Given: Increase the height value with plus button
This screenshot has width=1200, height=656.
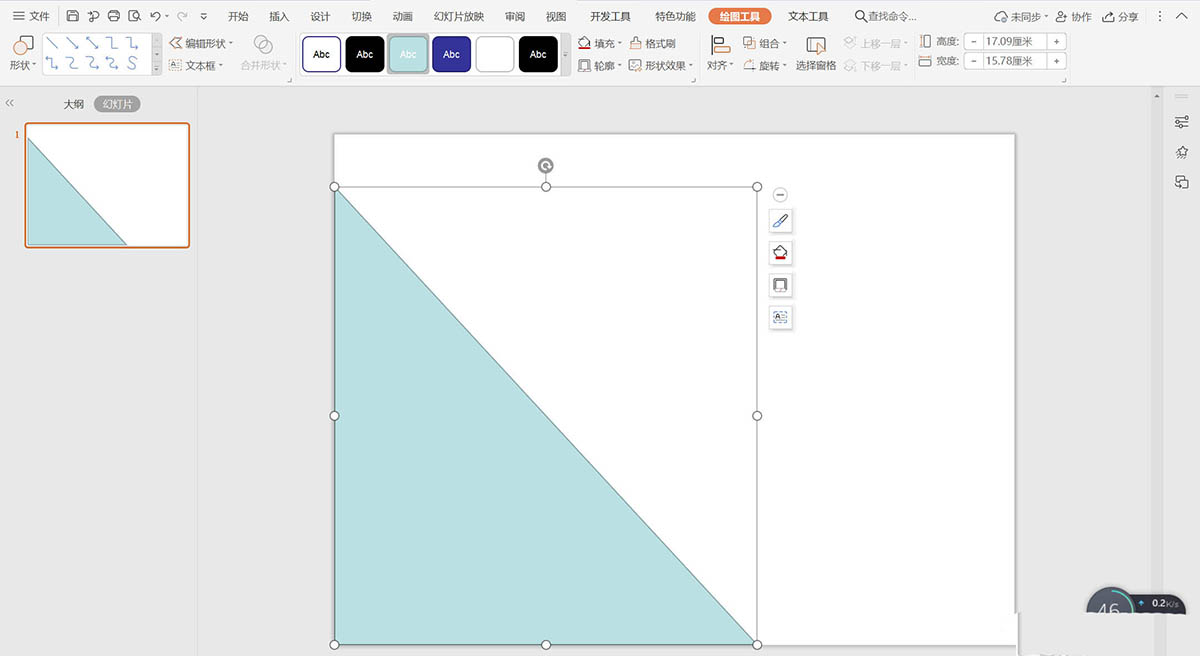Looking at the screenshot, I should pyautogui.click(x=1056, y=41).
